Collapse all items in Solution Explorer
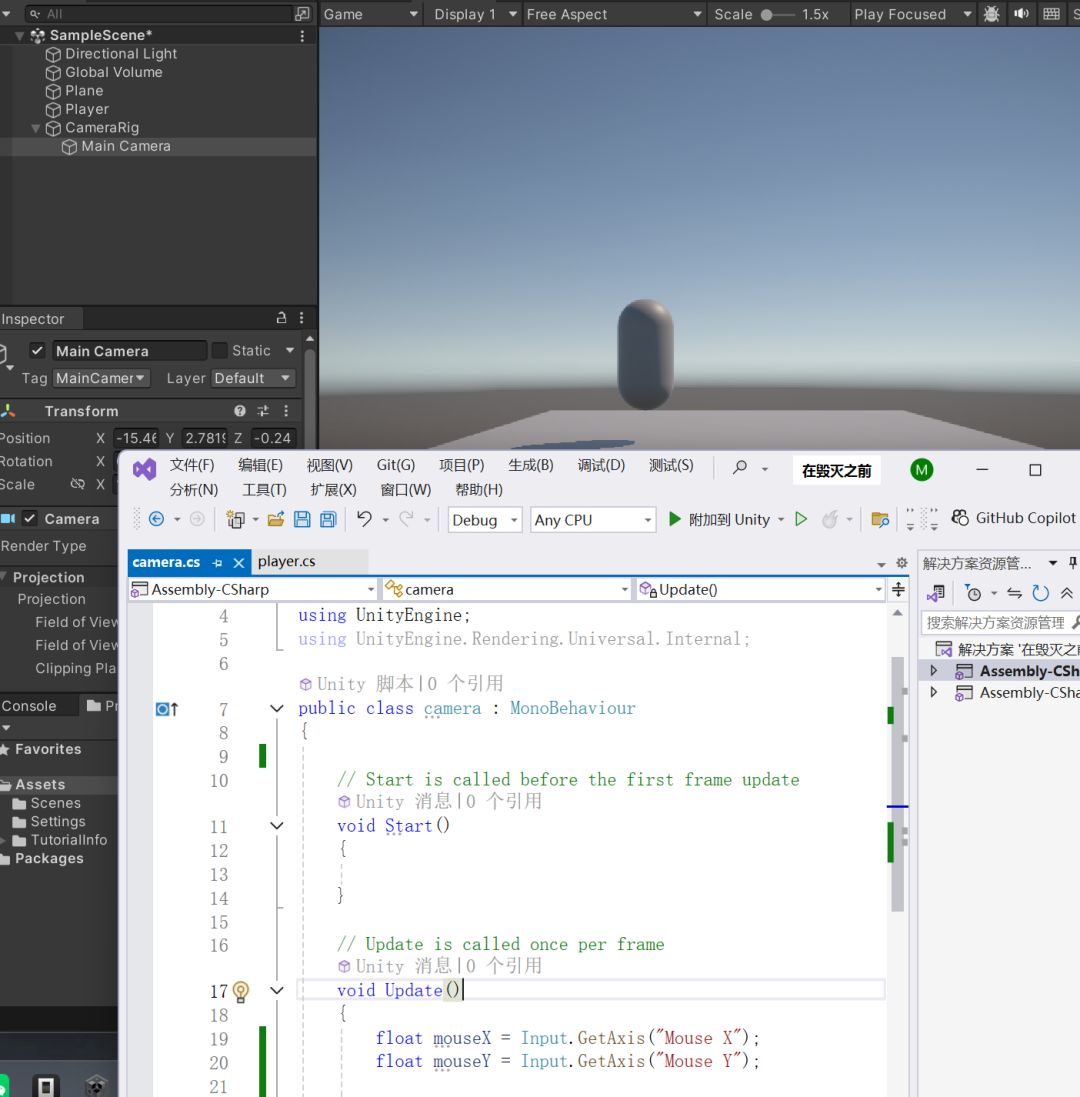The image size is (1080, 1097). pos(1066,593)
